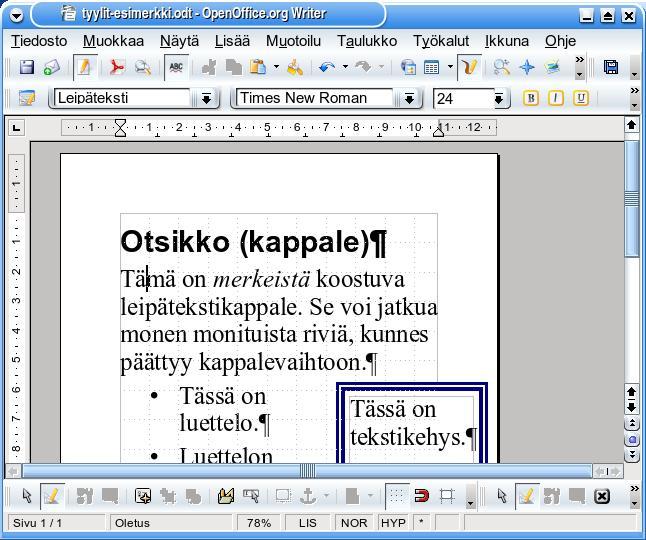
Task: Insert a table using the table icon
Action: [431, 67]
